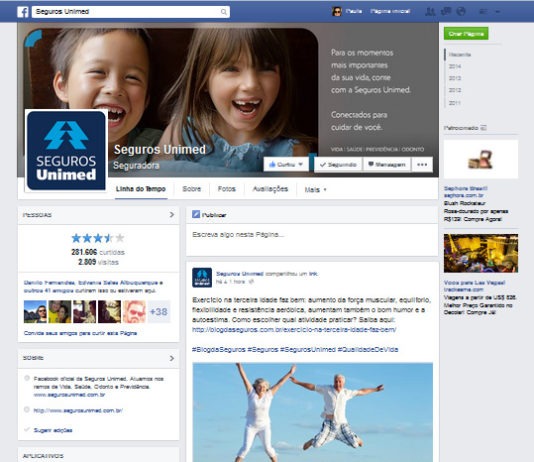Click the Patrocinado ad info icon
Screen dimensions: 534x462
[x=484, y=128]
